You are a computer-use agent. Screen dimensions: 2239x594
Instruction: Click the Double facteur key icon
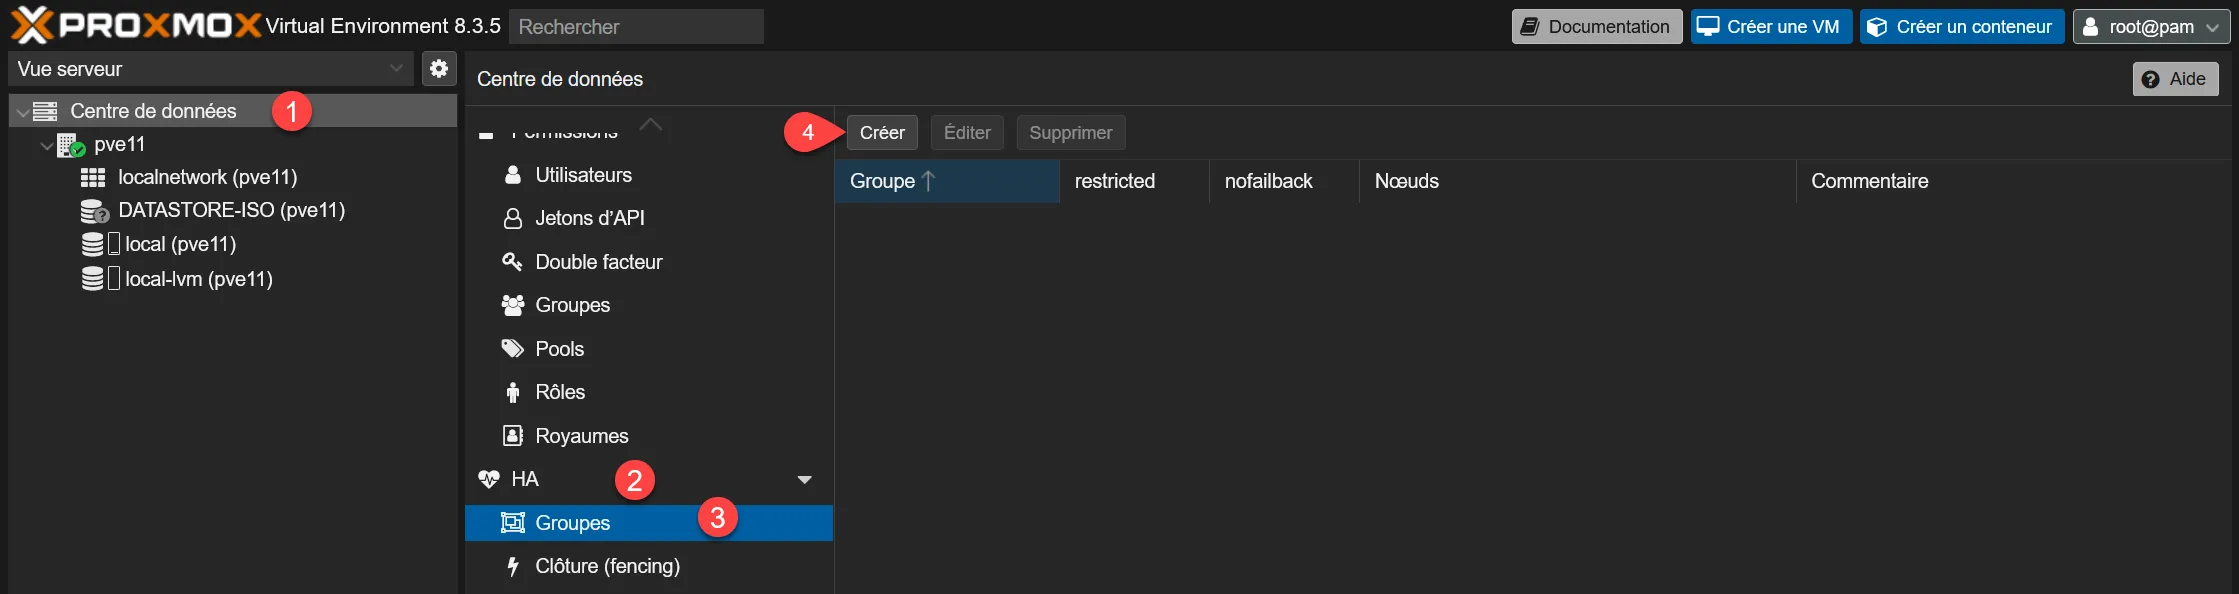tap(512, 262)
